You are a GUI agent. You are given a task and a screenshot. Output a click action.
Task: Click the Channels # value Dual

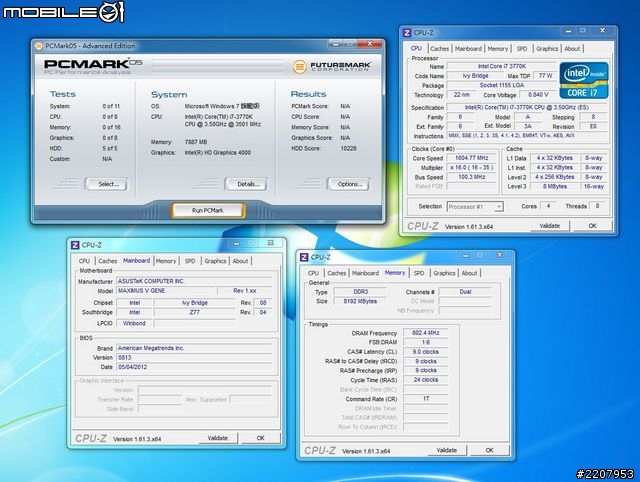(x=465, y=292)
